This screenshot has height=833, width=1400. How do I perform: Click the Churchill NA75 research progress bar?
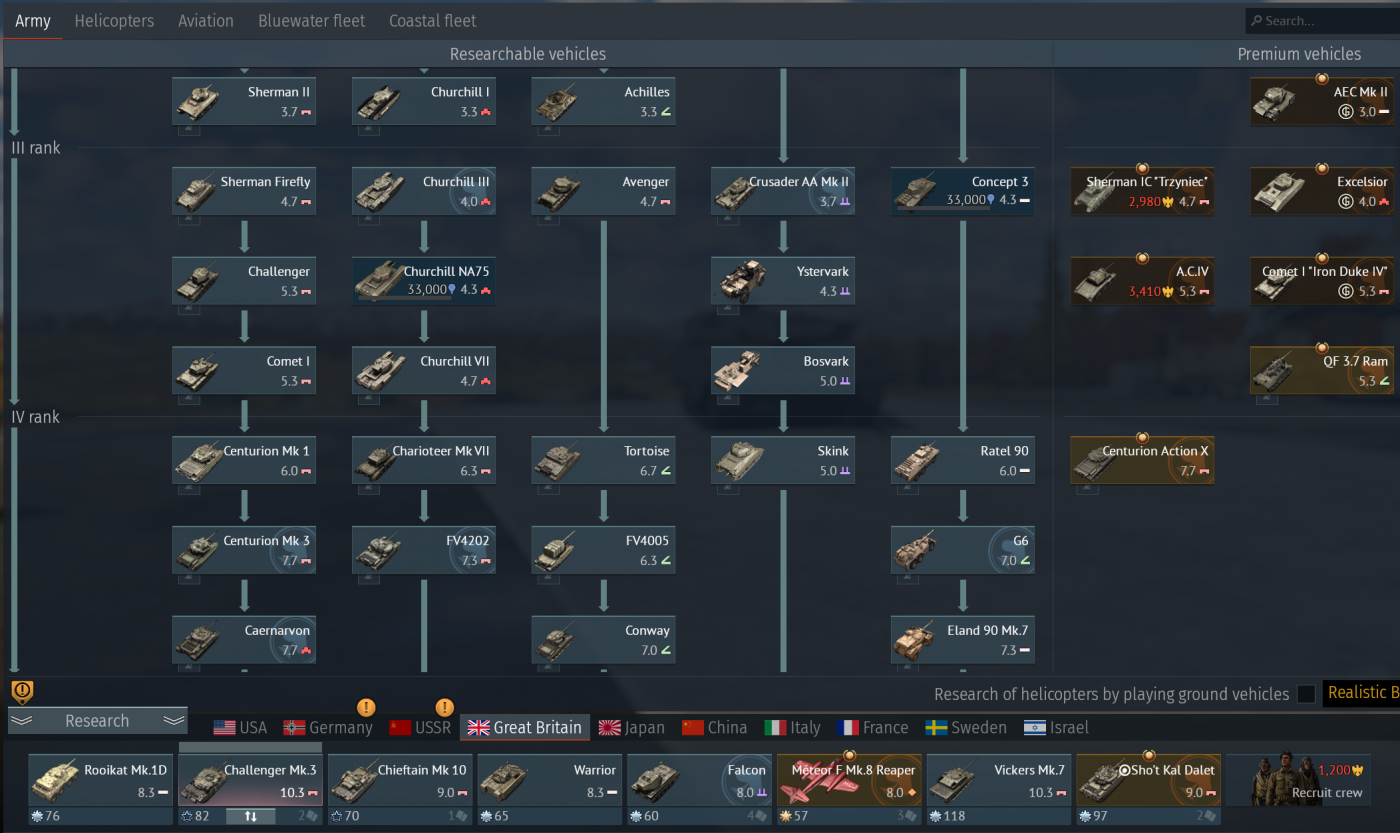[404, 299]
